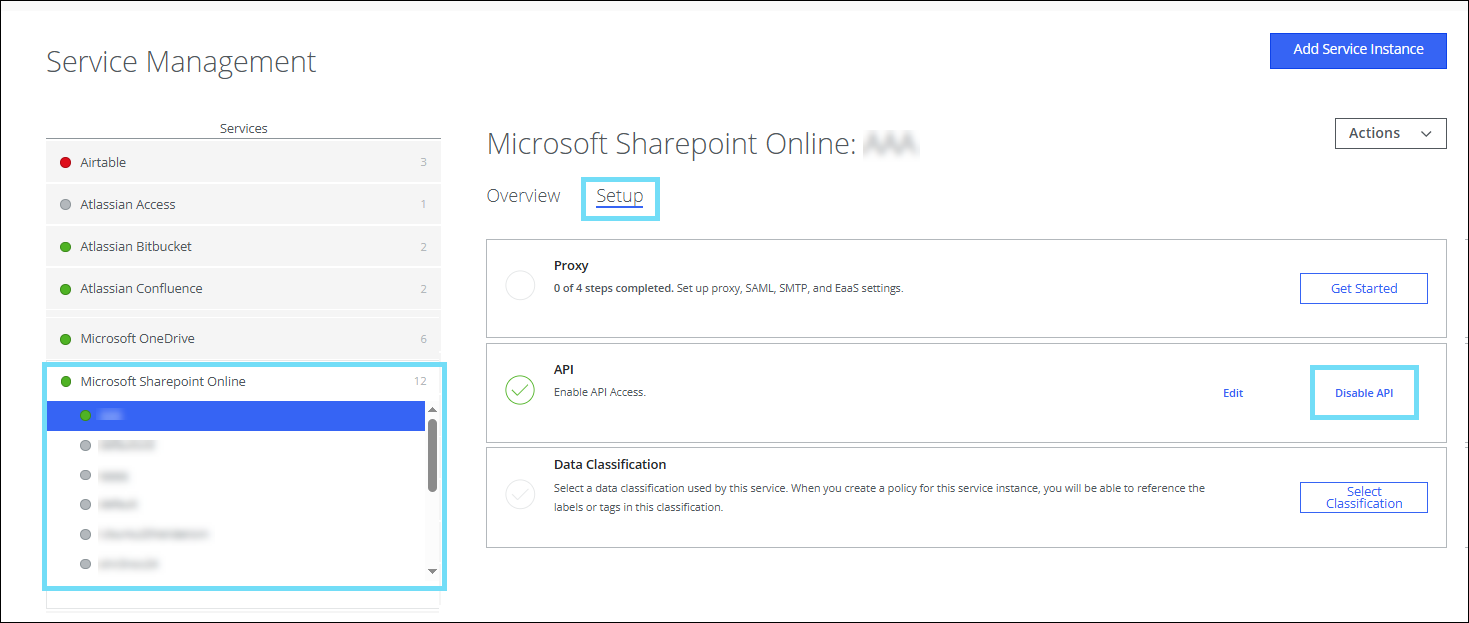Expand the Microsoft Sharepoint Online service list

[163, 381]
